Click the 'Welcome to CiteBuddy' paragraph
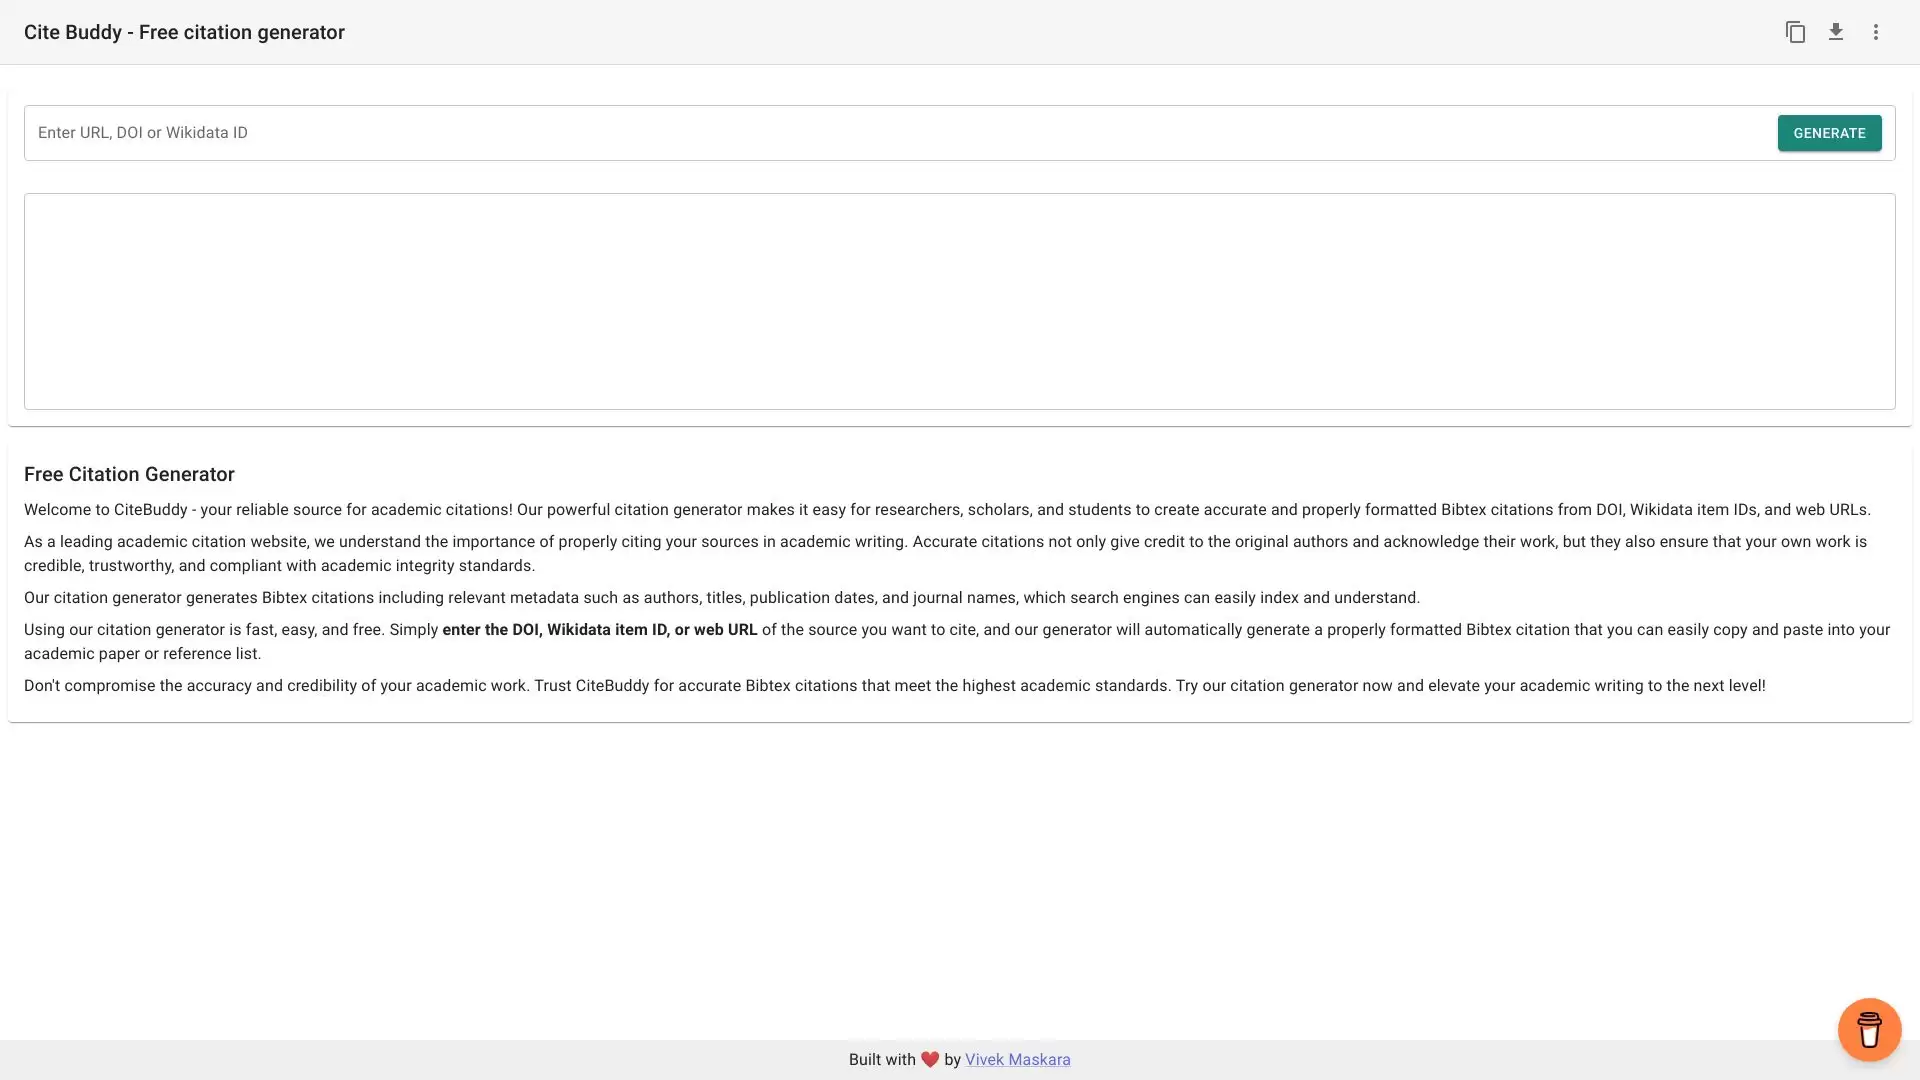 (946, 510)
